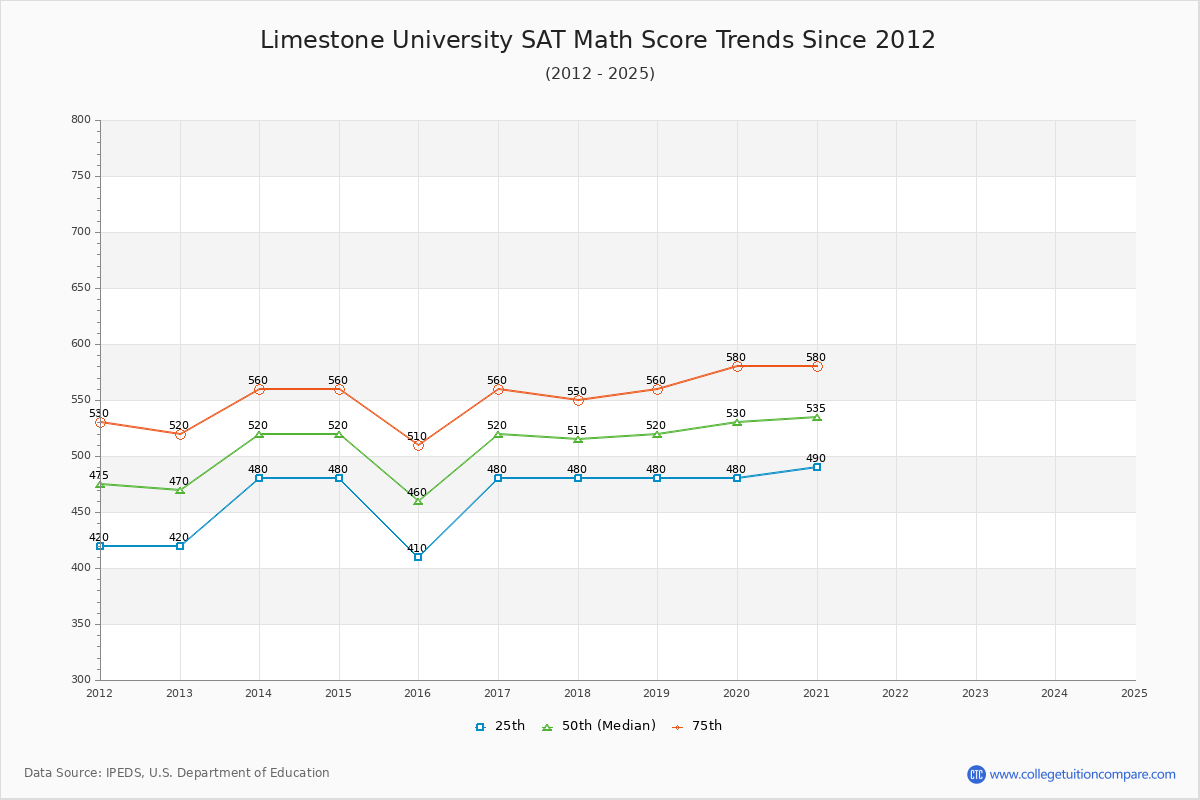Click the subtitle (2012 - 2025)

(600, 73)
